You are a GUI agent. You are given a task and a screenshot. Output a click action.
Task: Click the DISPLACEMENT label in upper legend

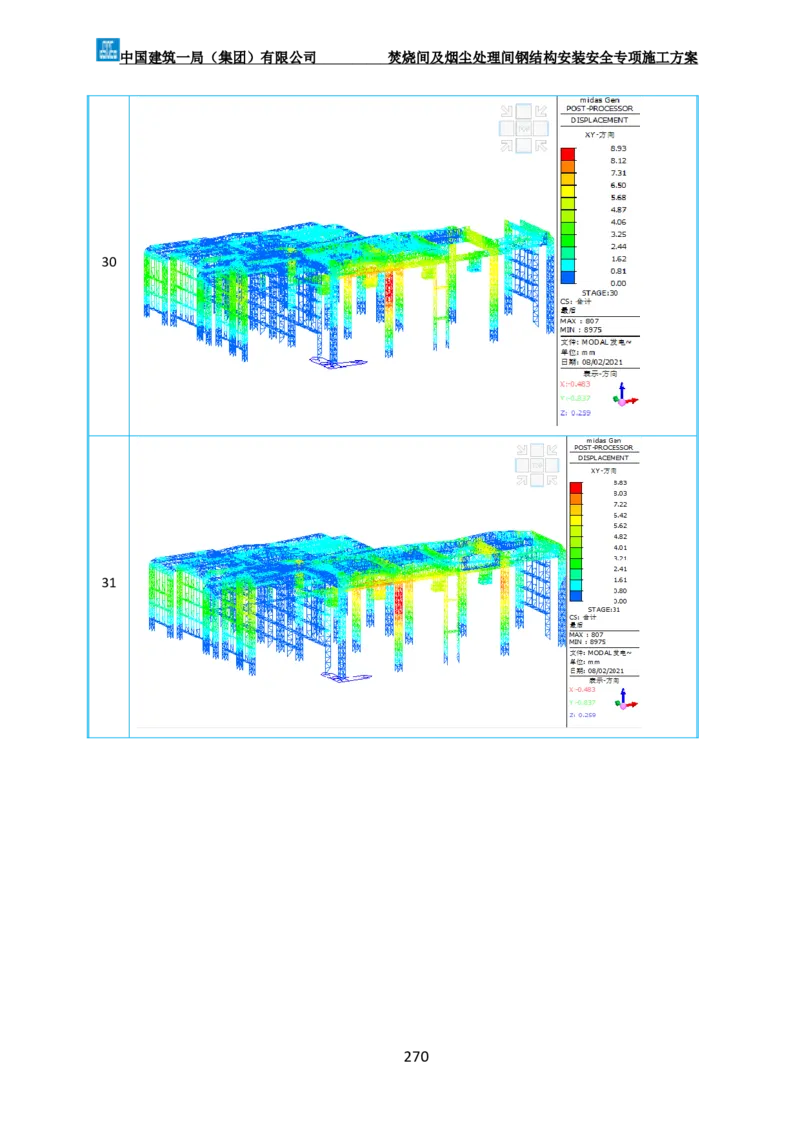600,120
